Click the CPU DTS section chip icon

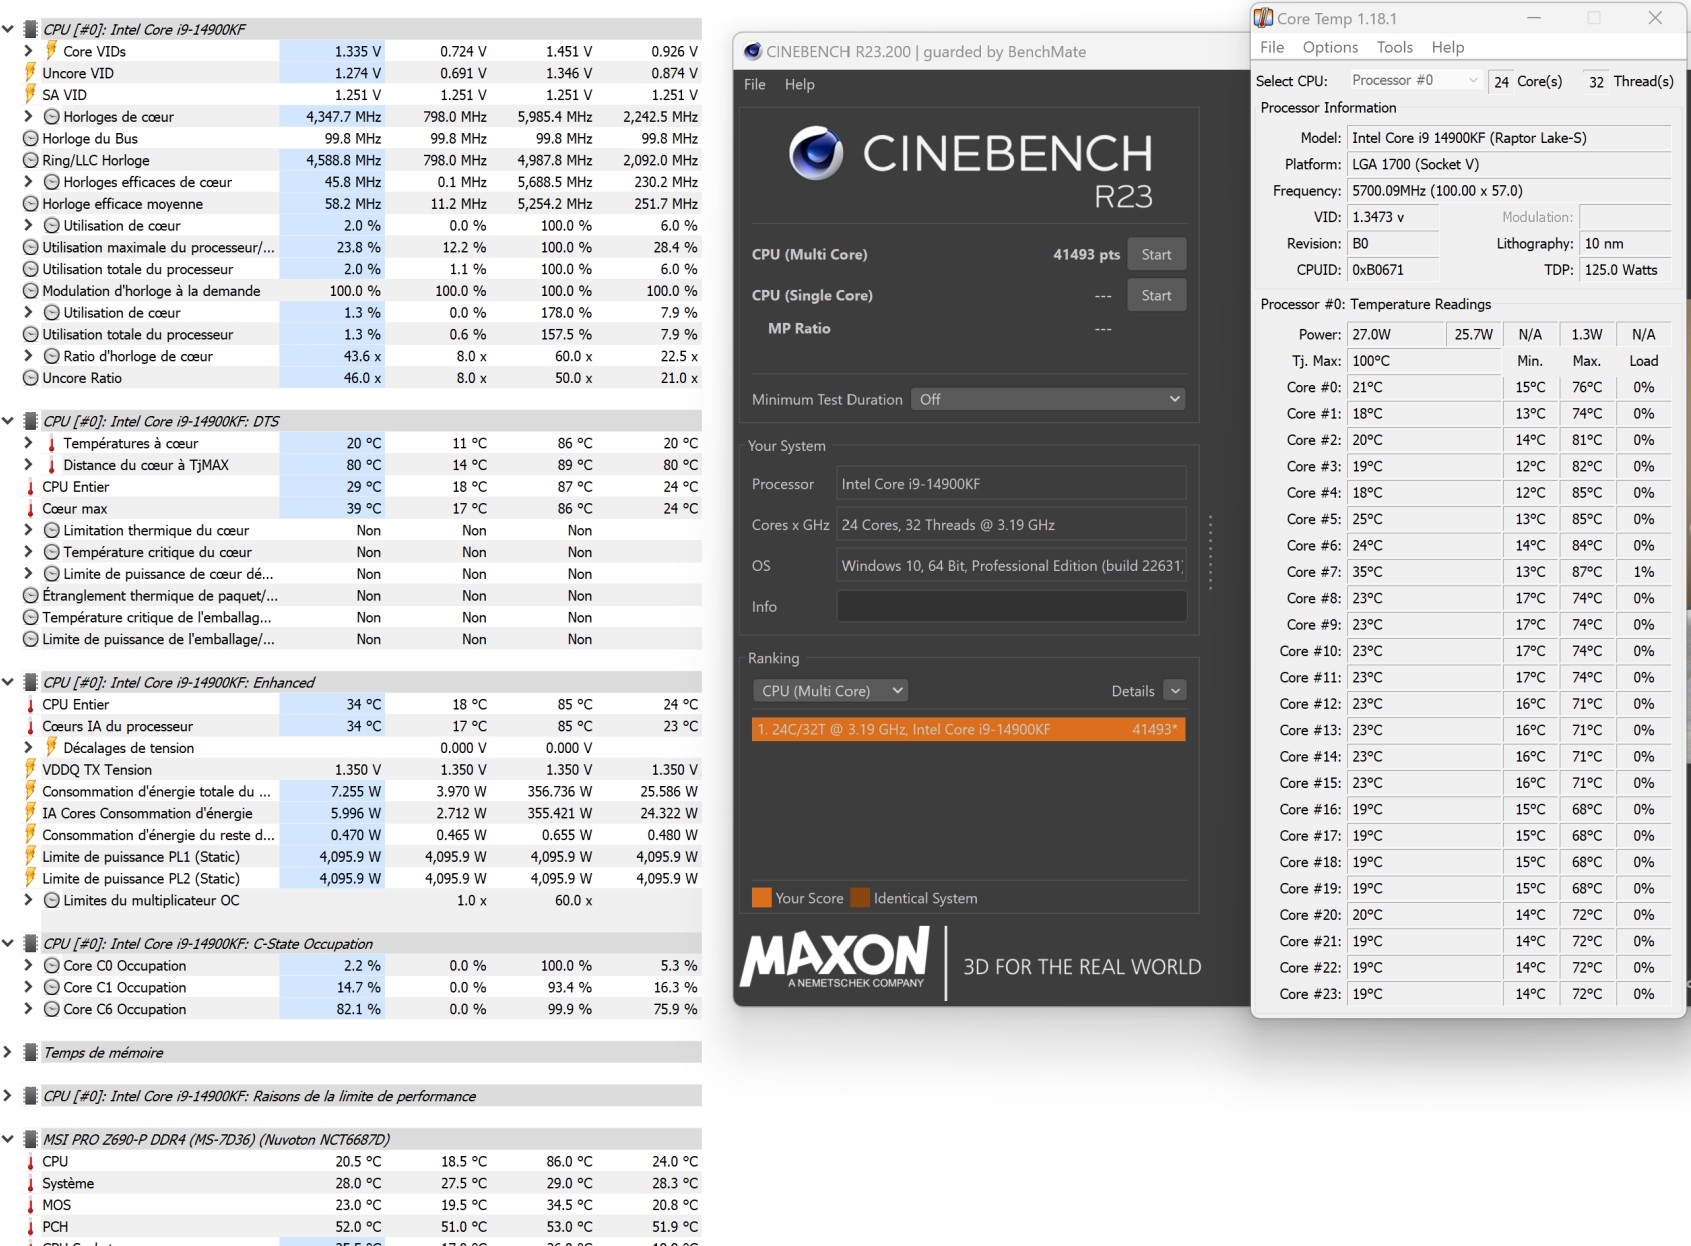click(31, 421)
